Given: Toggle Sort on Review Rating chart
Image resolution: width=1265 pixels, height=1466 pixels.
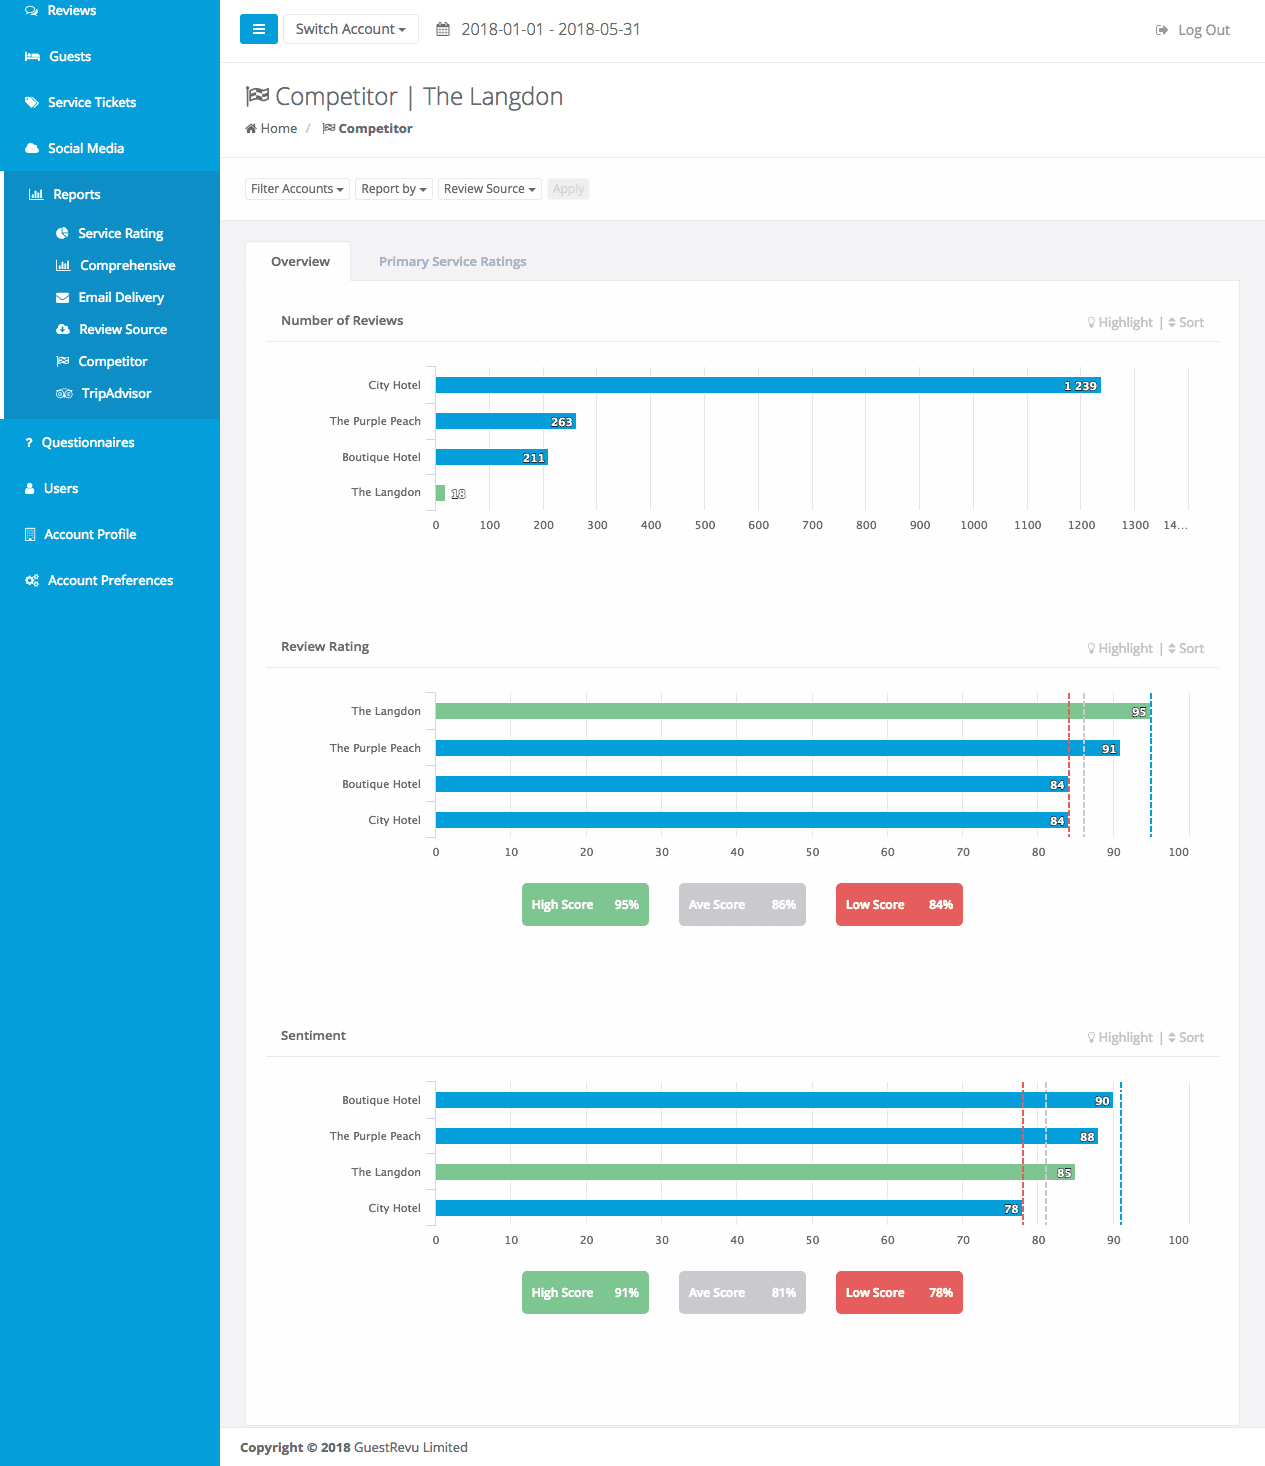Looking at the screenshot, I should pyautogui.click(x=1186, y=648).
